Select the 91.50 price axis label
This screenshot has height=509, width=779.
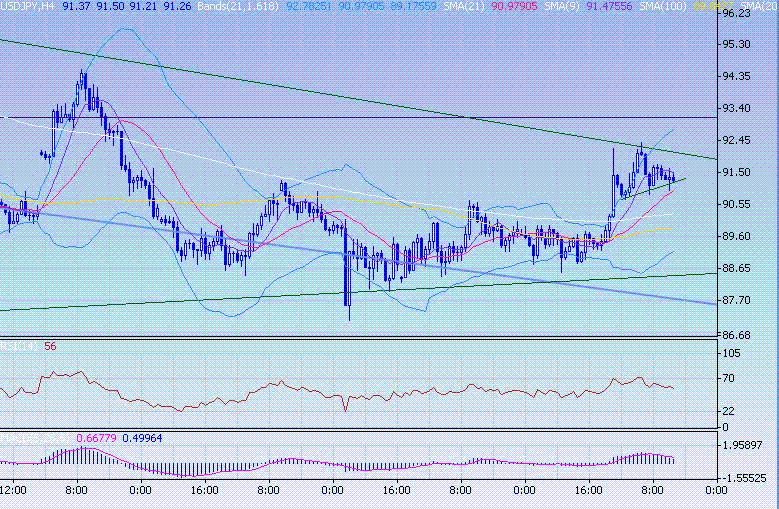[735, 172]
